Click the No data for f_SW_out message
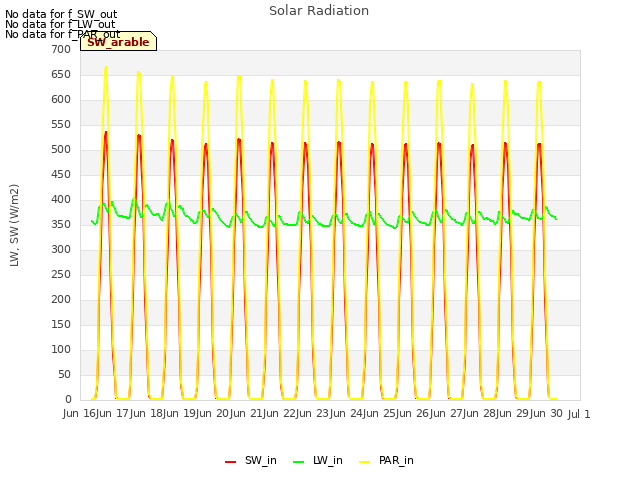The height and width of the screenshot is (480, 640). (61, 14)
